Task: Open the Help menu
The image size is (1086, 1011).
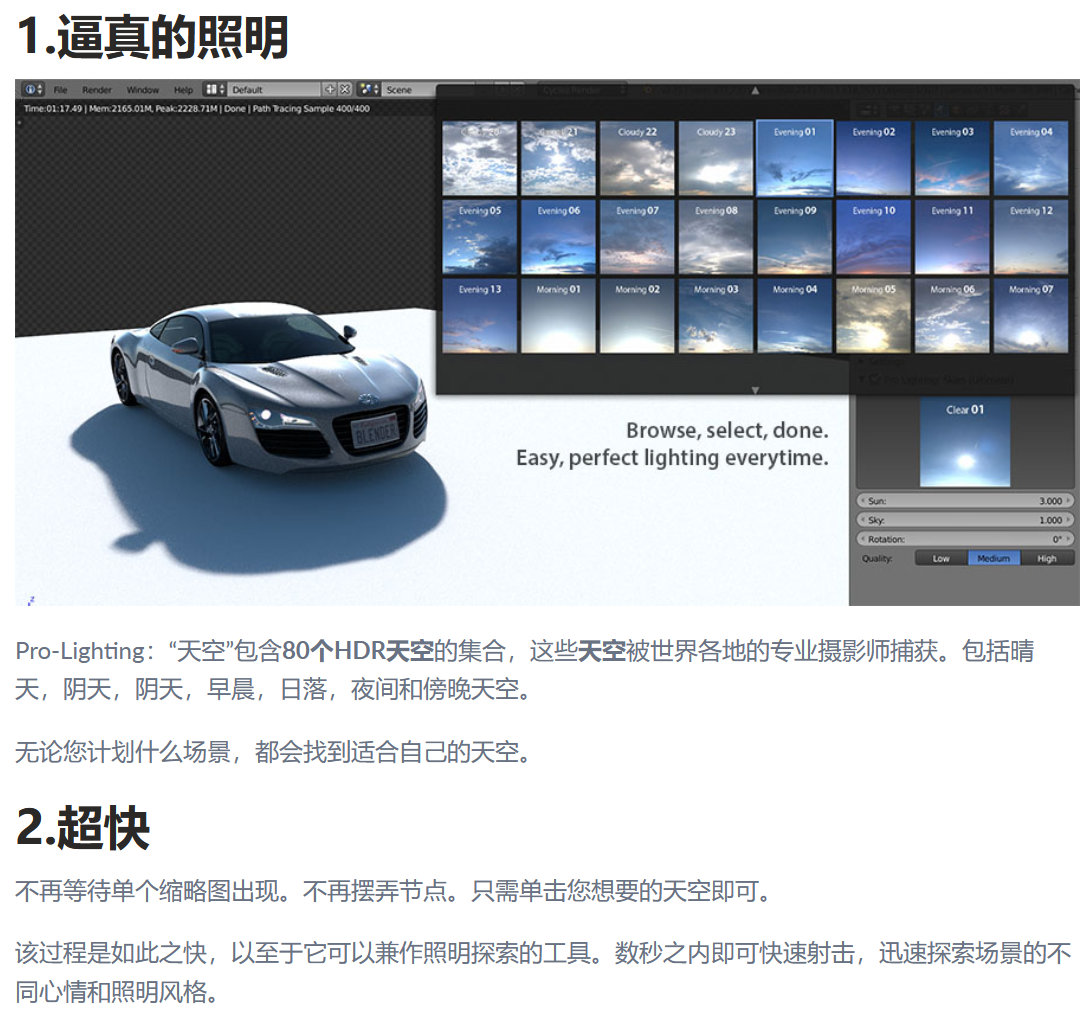Action: point(184,90)
